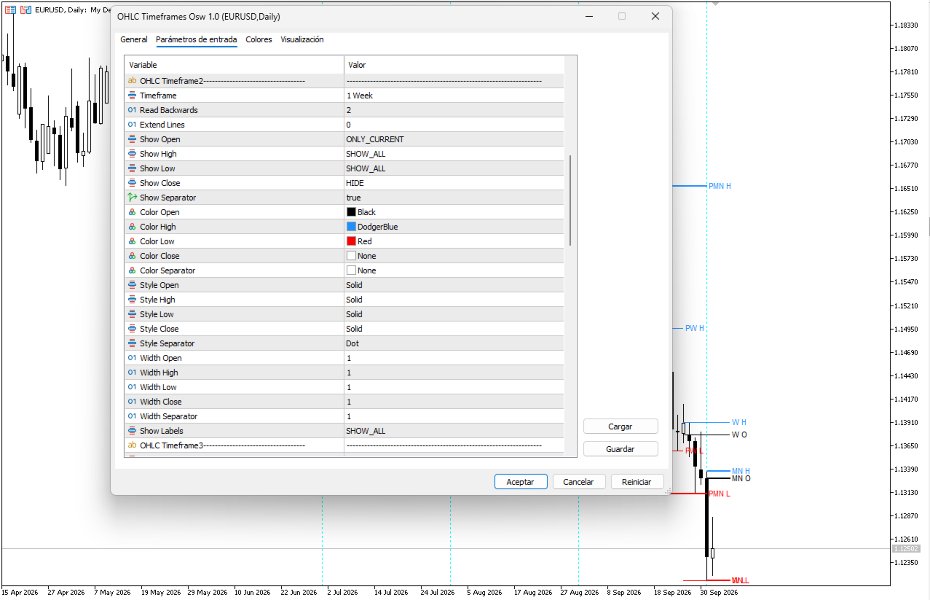Screen dimensions: 930x600
Task: Open the Show Open ONLY_CURRENT value dropdown
Action: pos(454,139)
